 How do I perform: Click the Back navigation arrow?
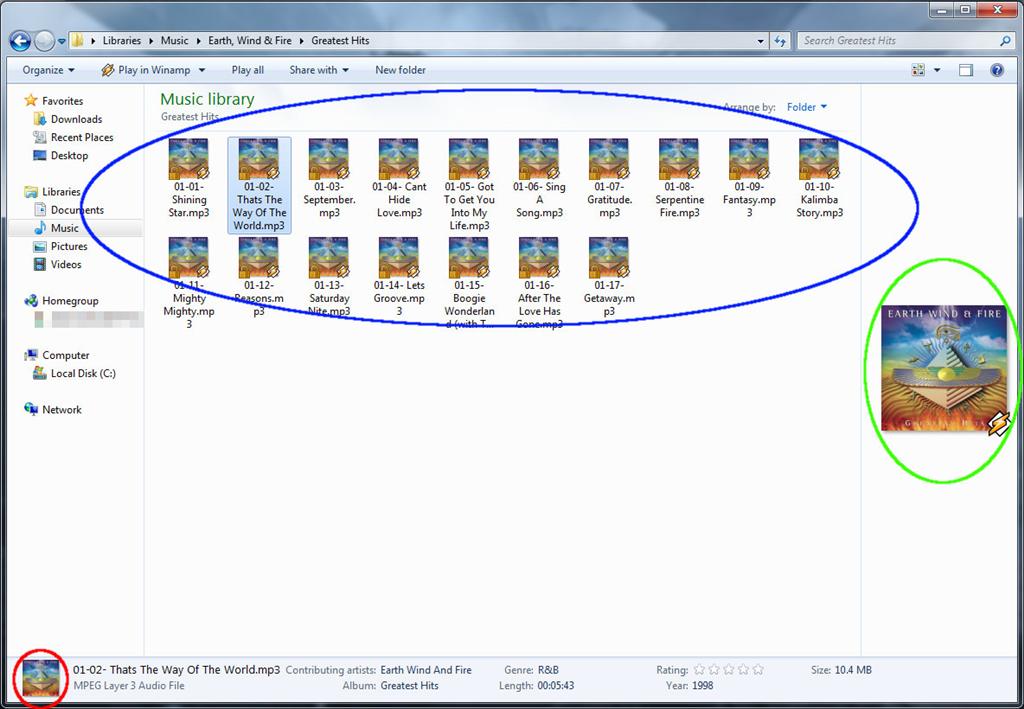click(x=20, y=42)
